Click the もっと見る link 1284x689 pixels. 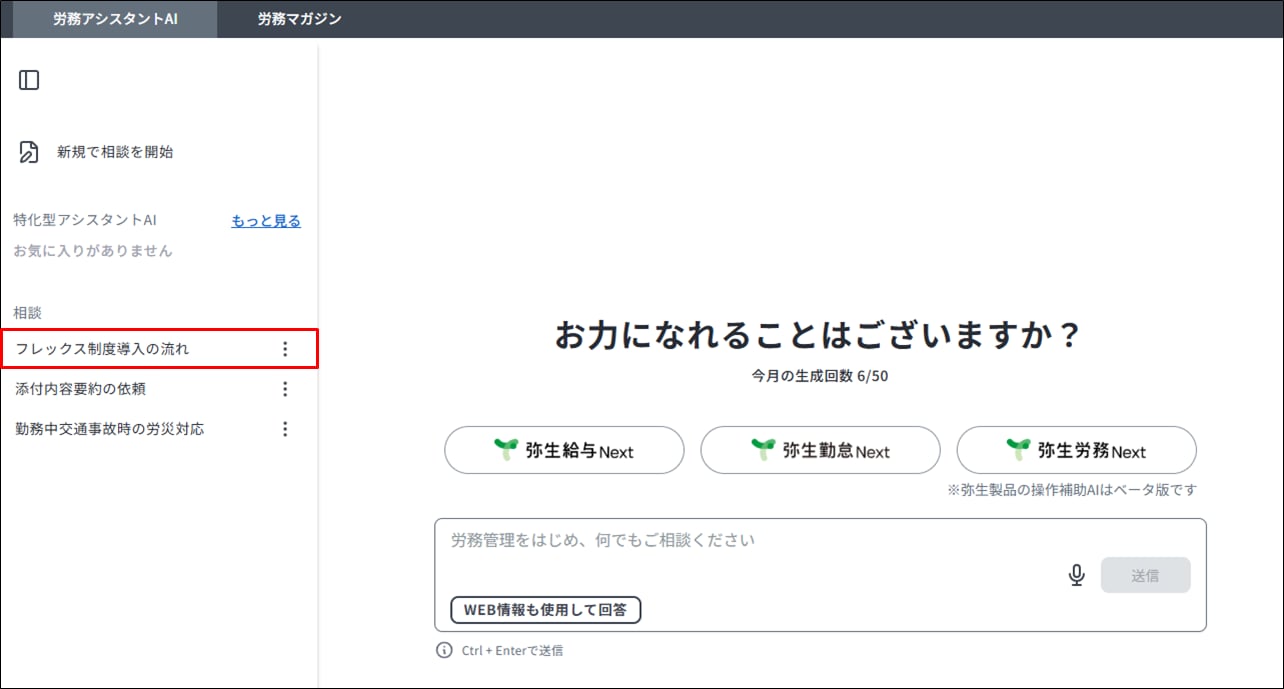point(266,221)
